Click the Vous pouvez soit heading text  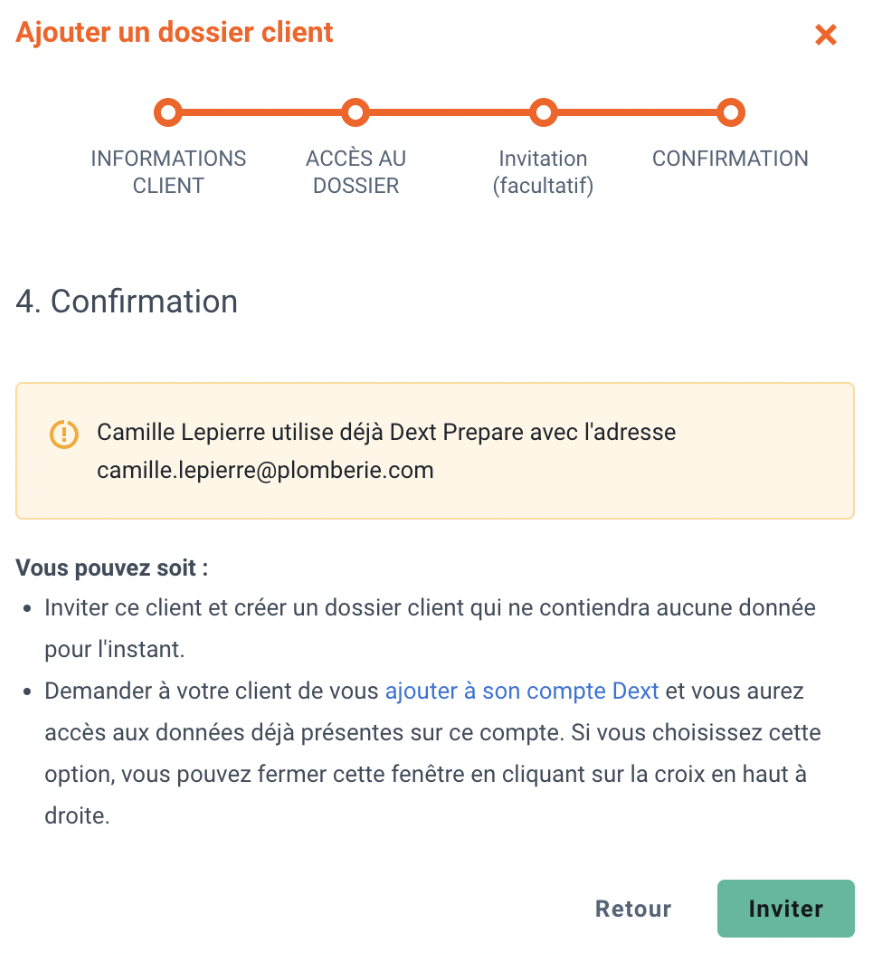(x=112, y=568)
